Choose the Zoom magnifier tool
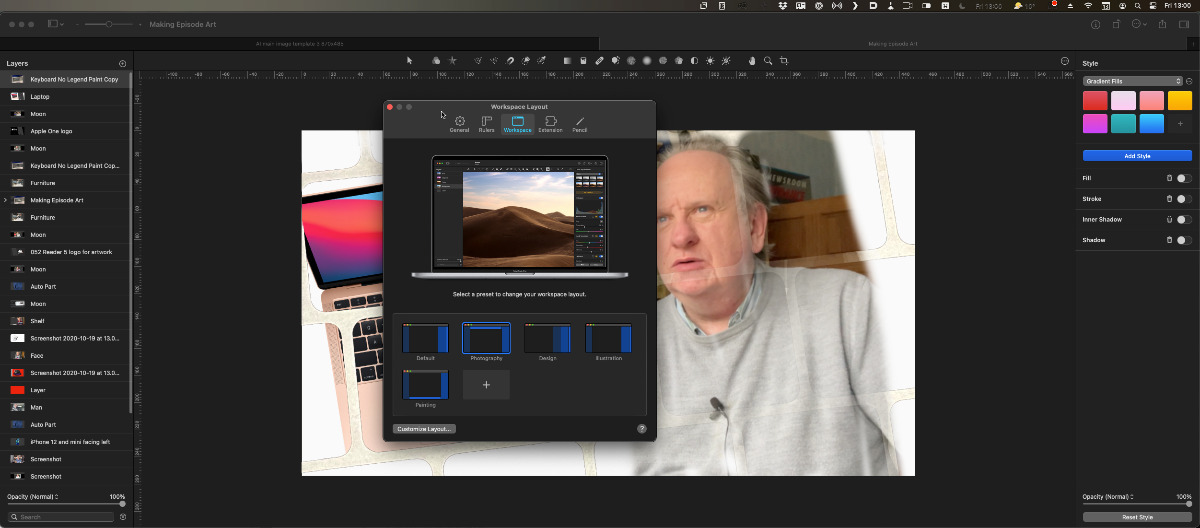 click(x=768, y=60)
